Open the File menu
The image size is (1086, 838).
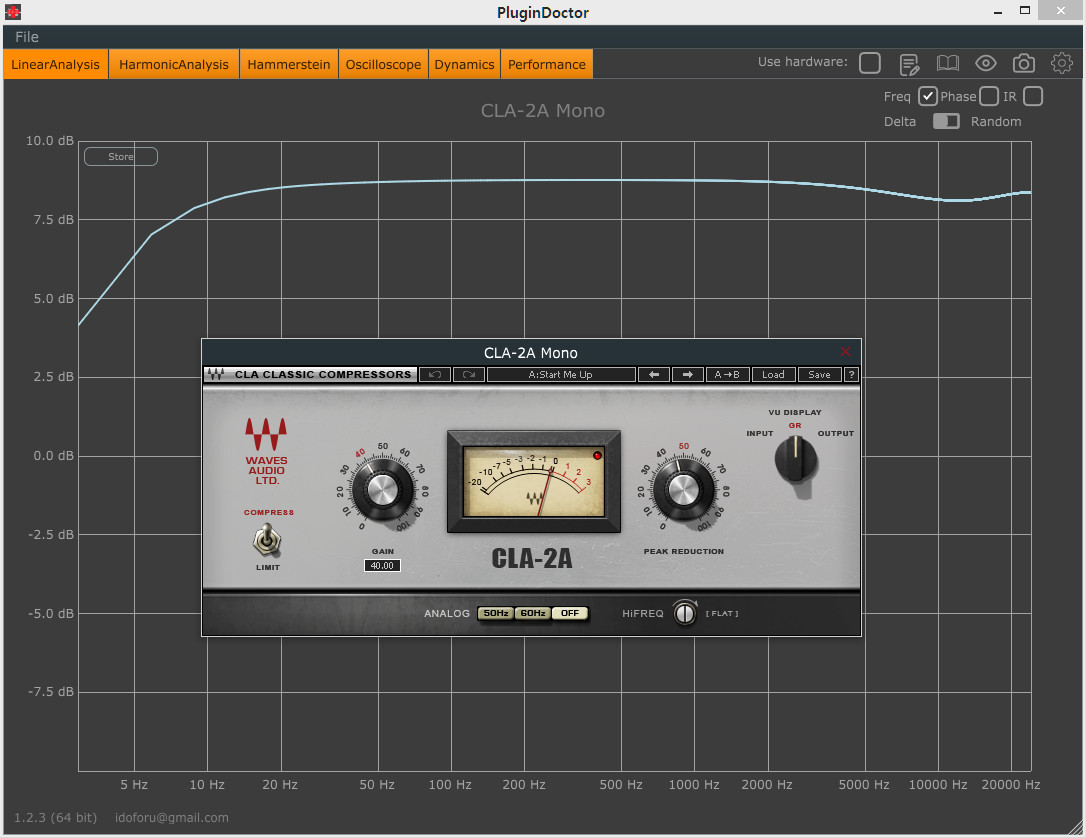[27, 37]
